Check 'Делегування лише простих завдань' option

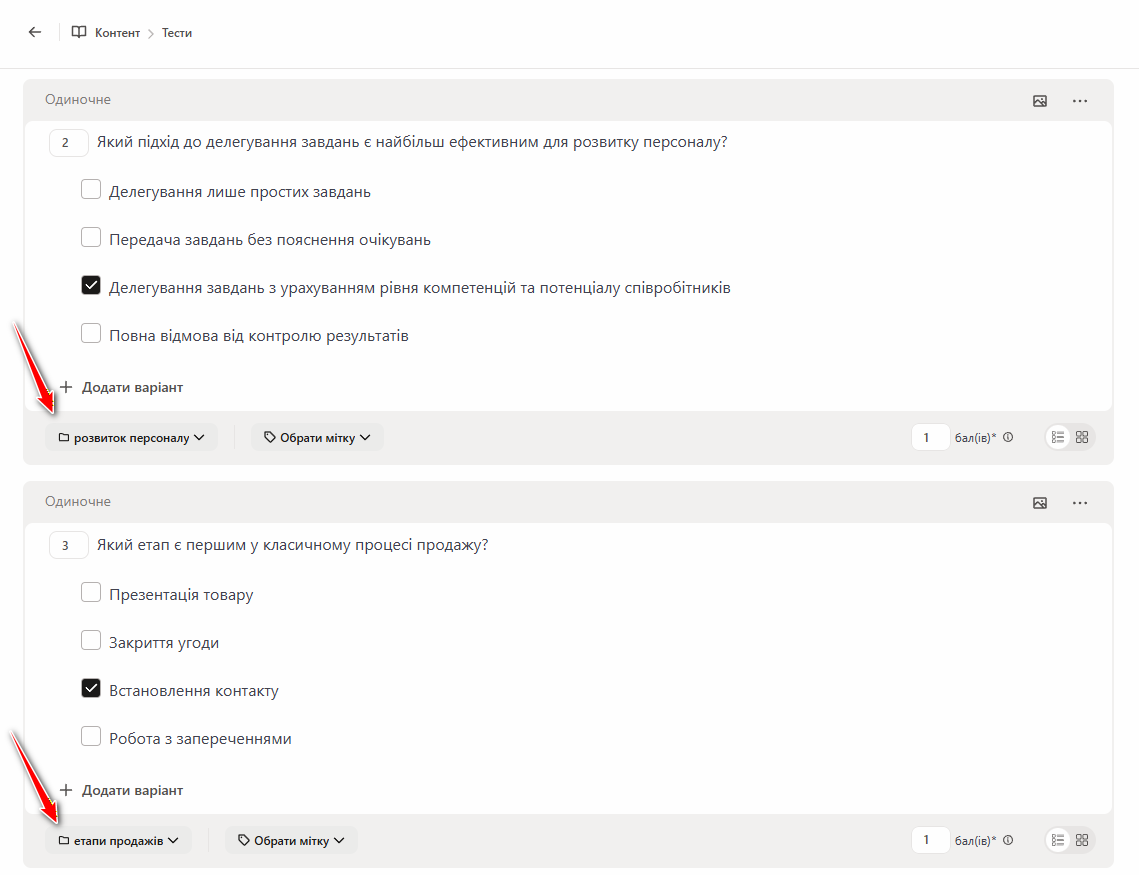(91, 190)
